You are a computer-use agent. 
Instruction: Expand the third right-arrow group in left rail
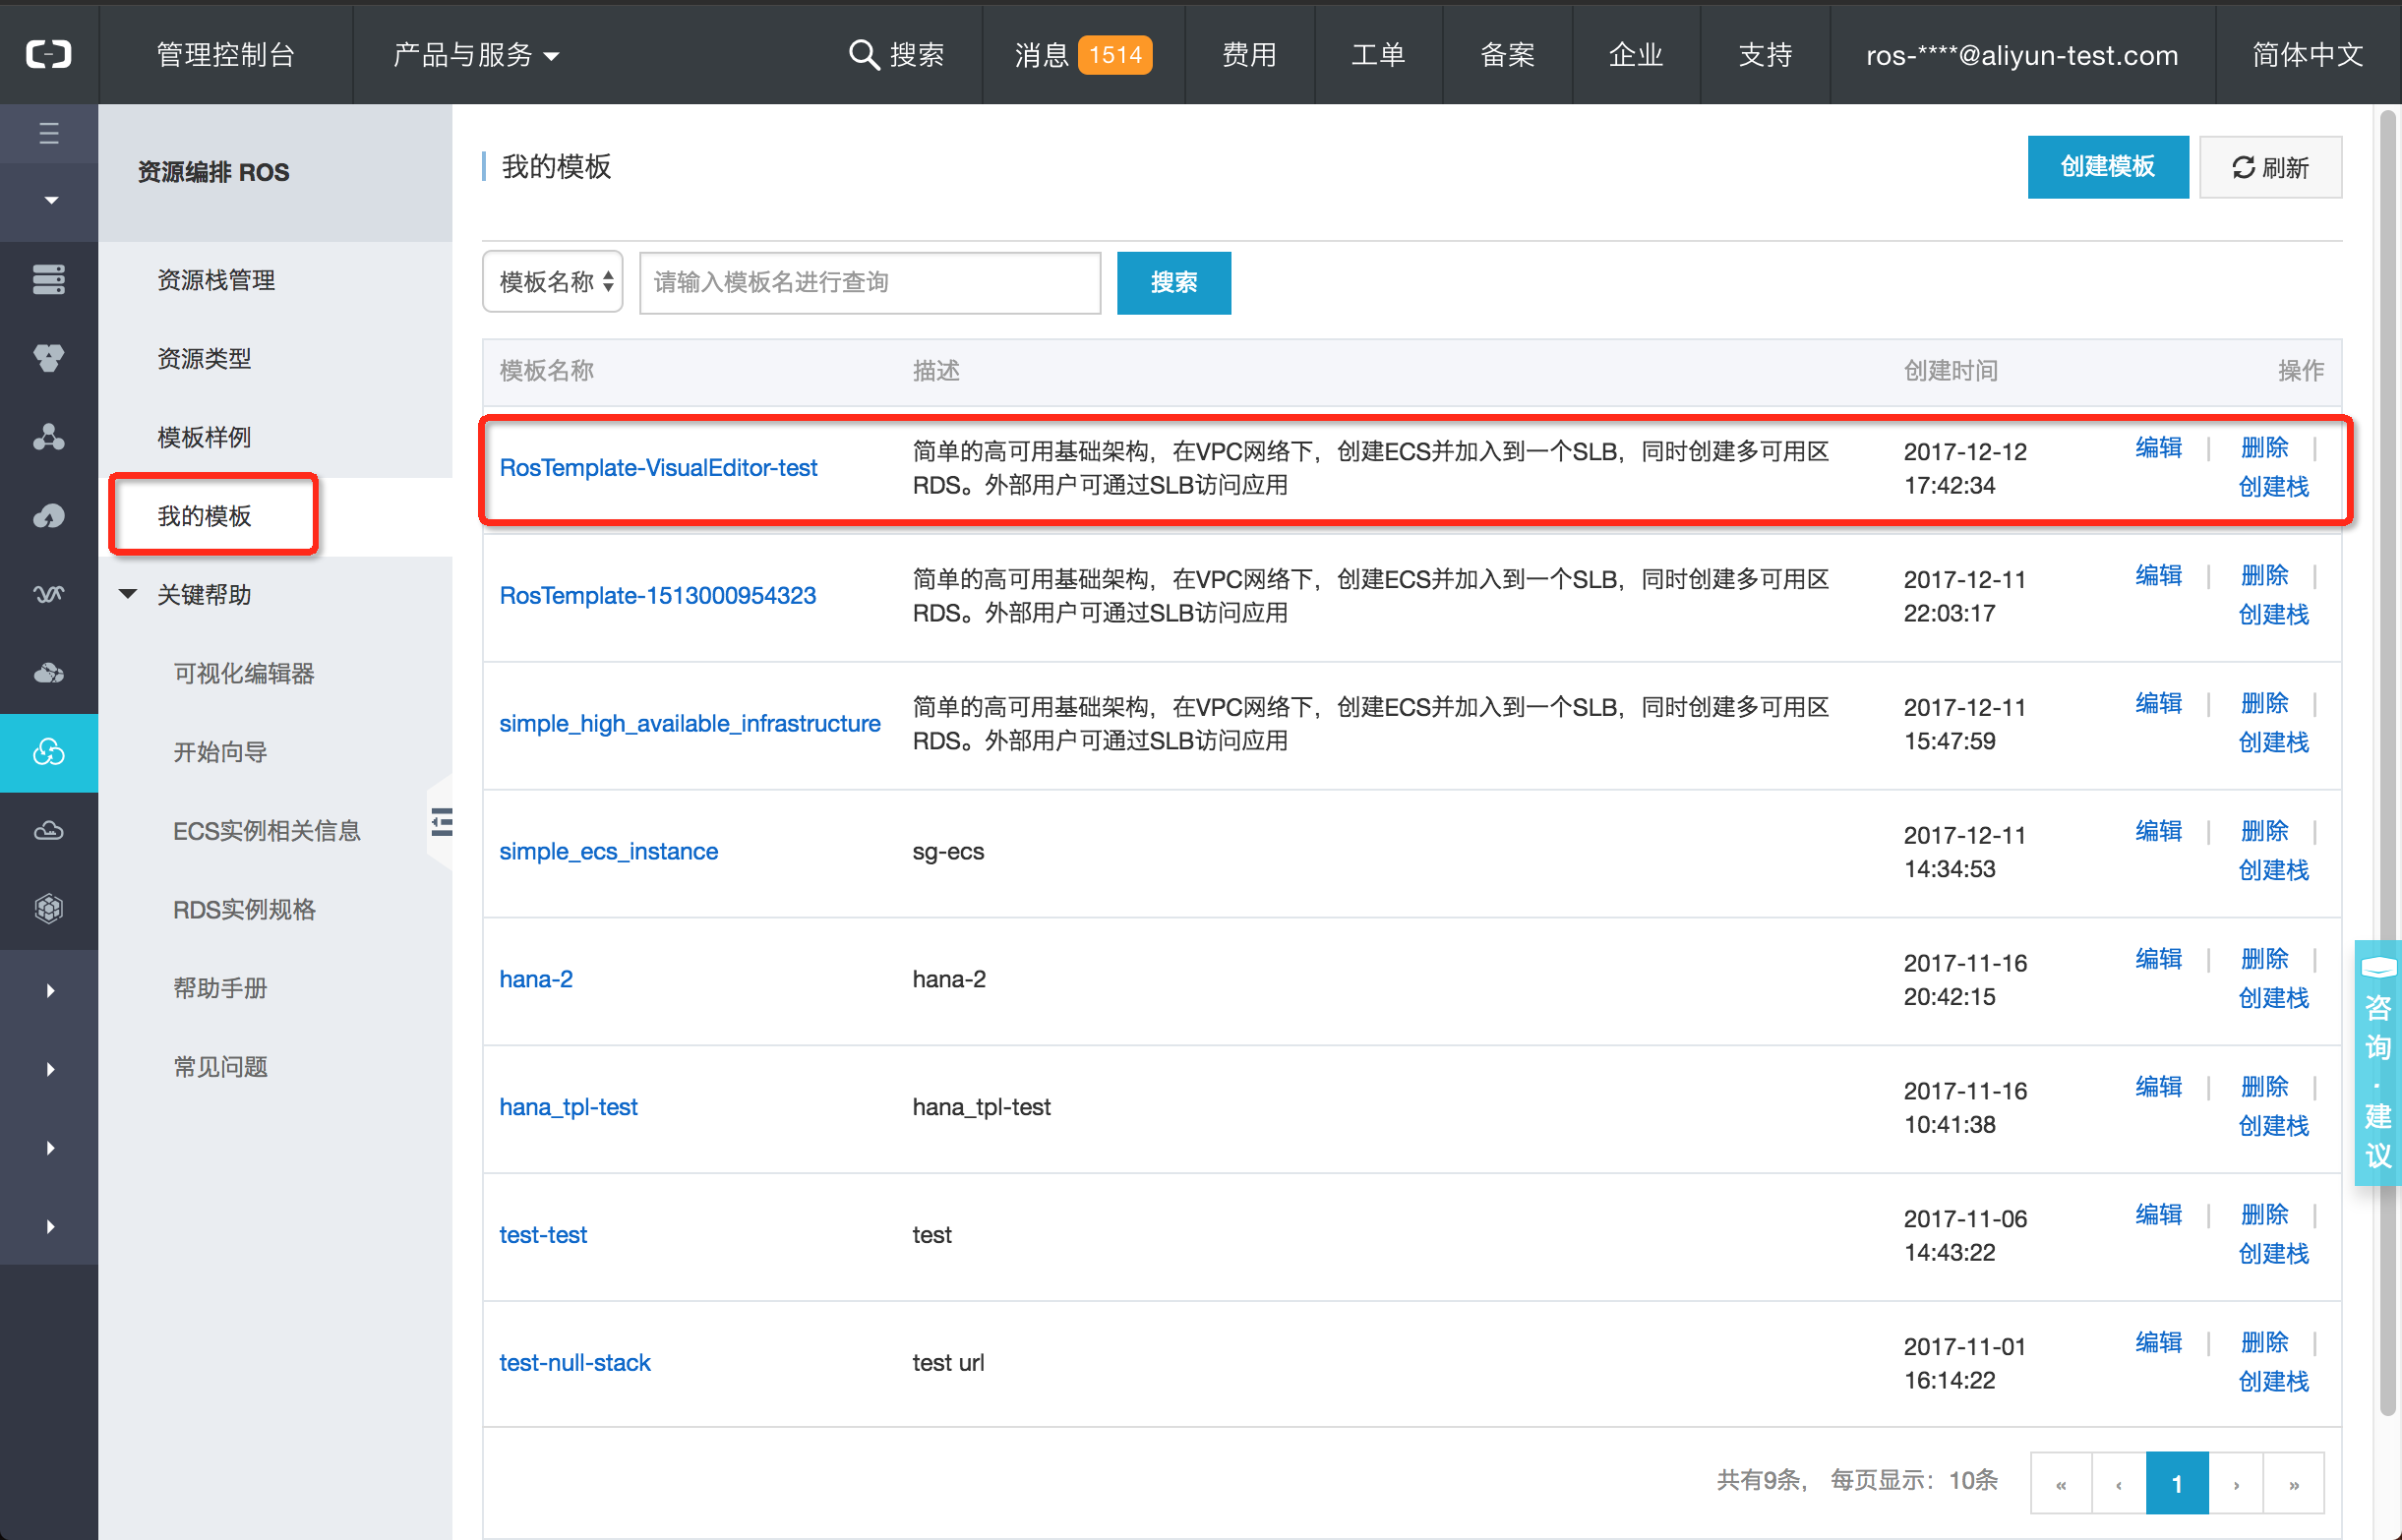click(x=50, y=1148)
